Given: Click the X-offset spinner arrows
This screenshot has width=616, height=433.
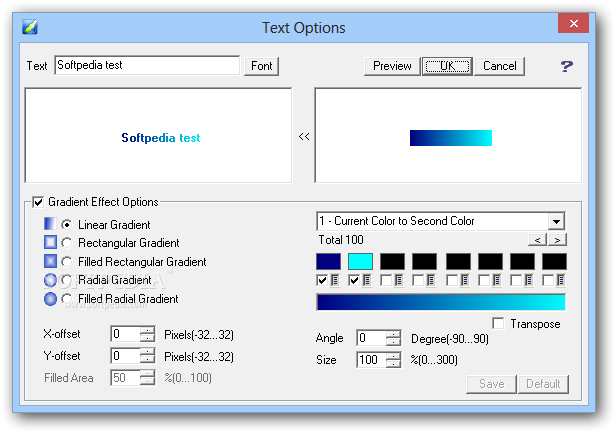Looking at the screenshot, I should 147,334.
